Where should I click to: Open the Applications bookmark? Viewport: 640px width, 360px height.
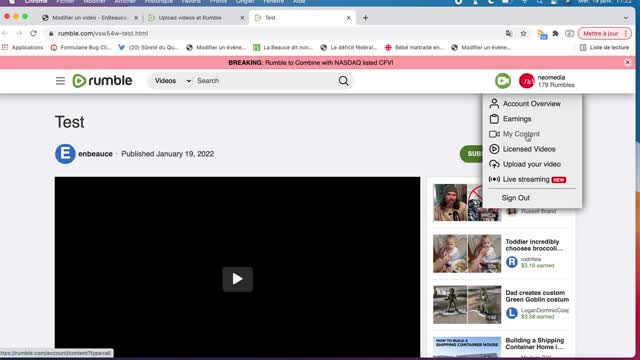click(x=22, y=48)
